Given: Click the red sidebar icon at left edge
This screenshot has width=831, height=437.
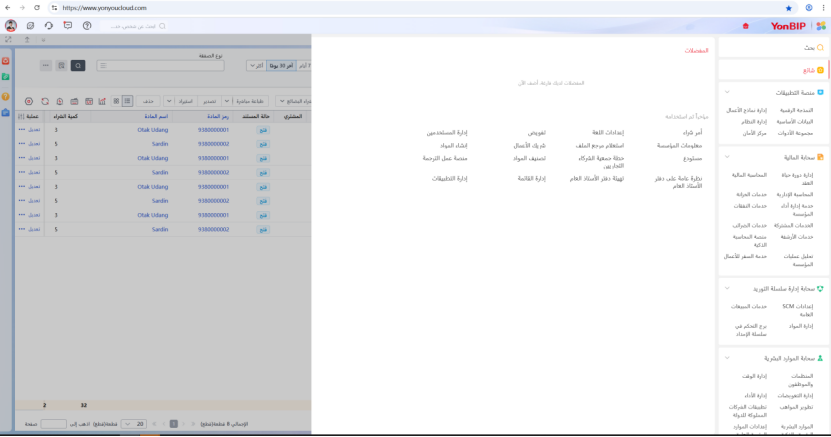Looking at the screenshot, I should [x=6, y=61].
